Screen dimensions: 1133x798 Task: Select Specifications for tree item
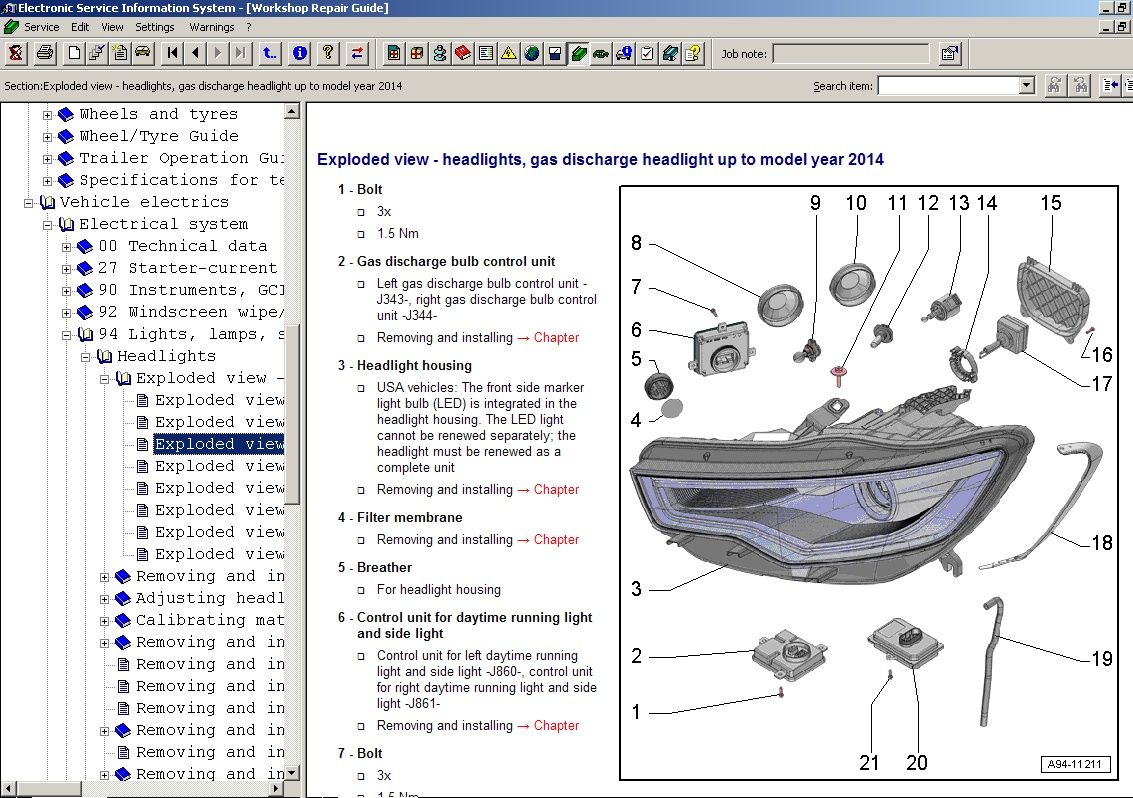pyautogui.click(x=181, y=180)
